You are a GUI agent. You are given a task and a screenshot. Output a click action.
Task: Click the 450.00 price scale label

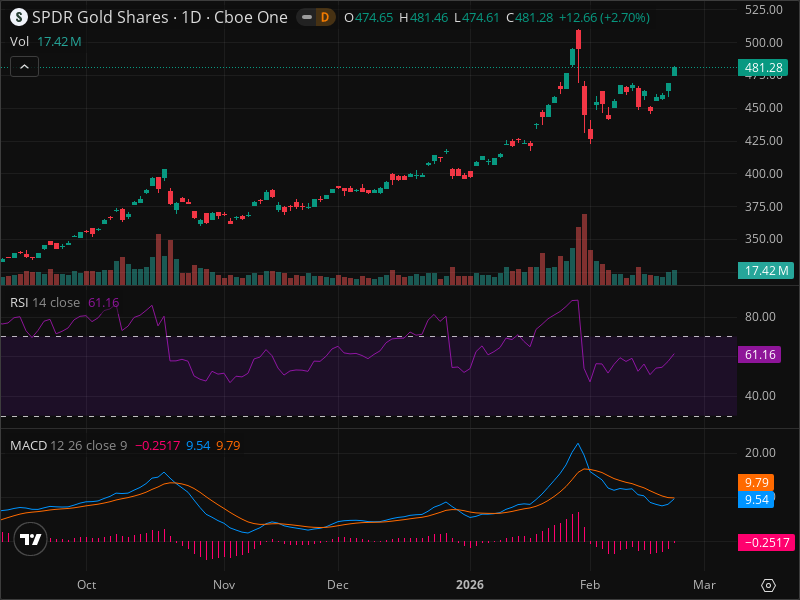click(x=763, y=108)
